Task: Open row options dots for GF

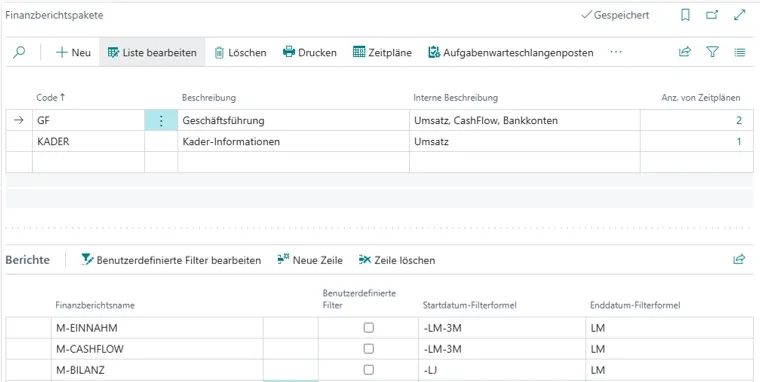Action: coord(161,120)
